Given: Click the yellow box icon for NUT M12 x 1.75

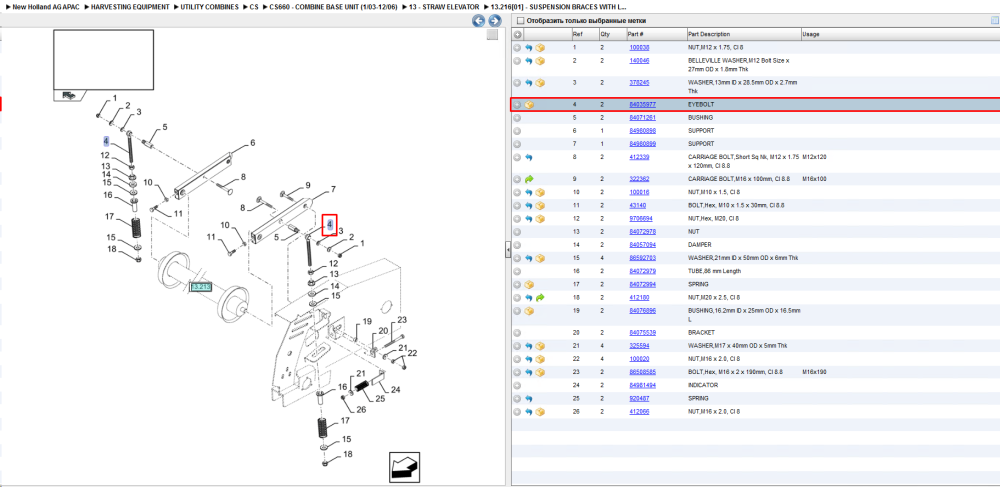Looking at the screenshot, I should click(540, 48).
